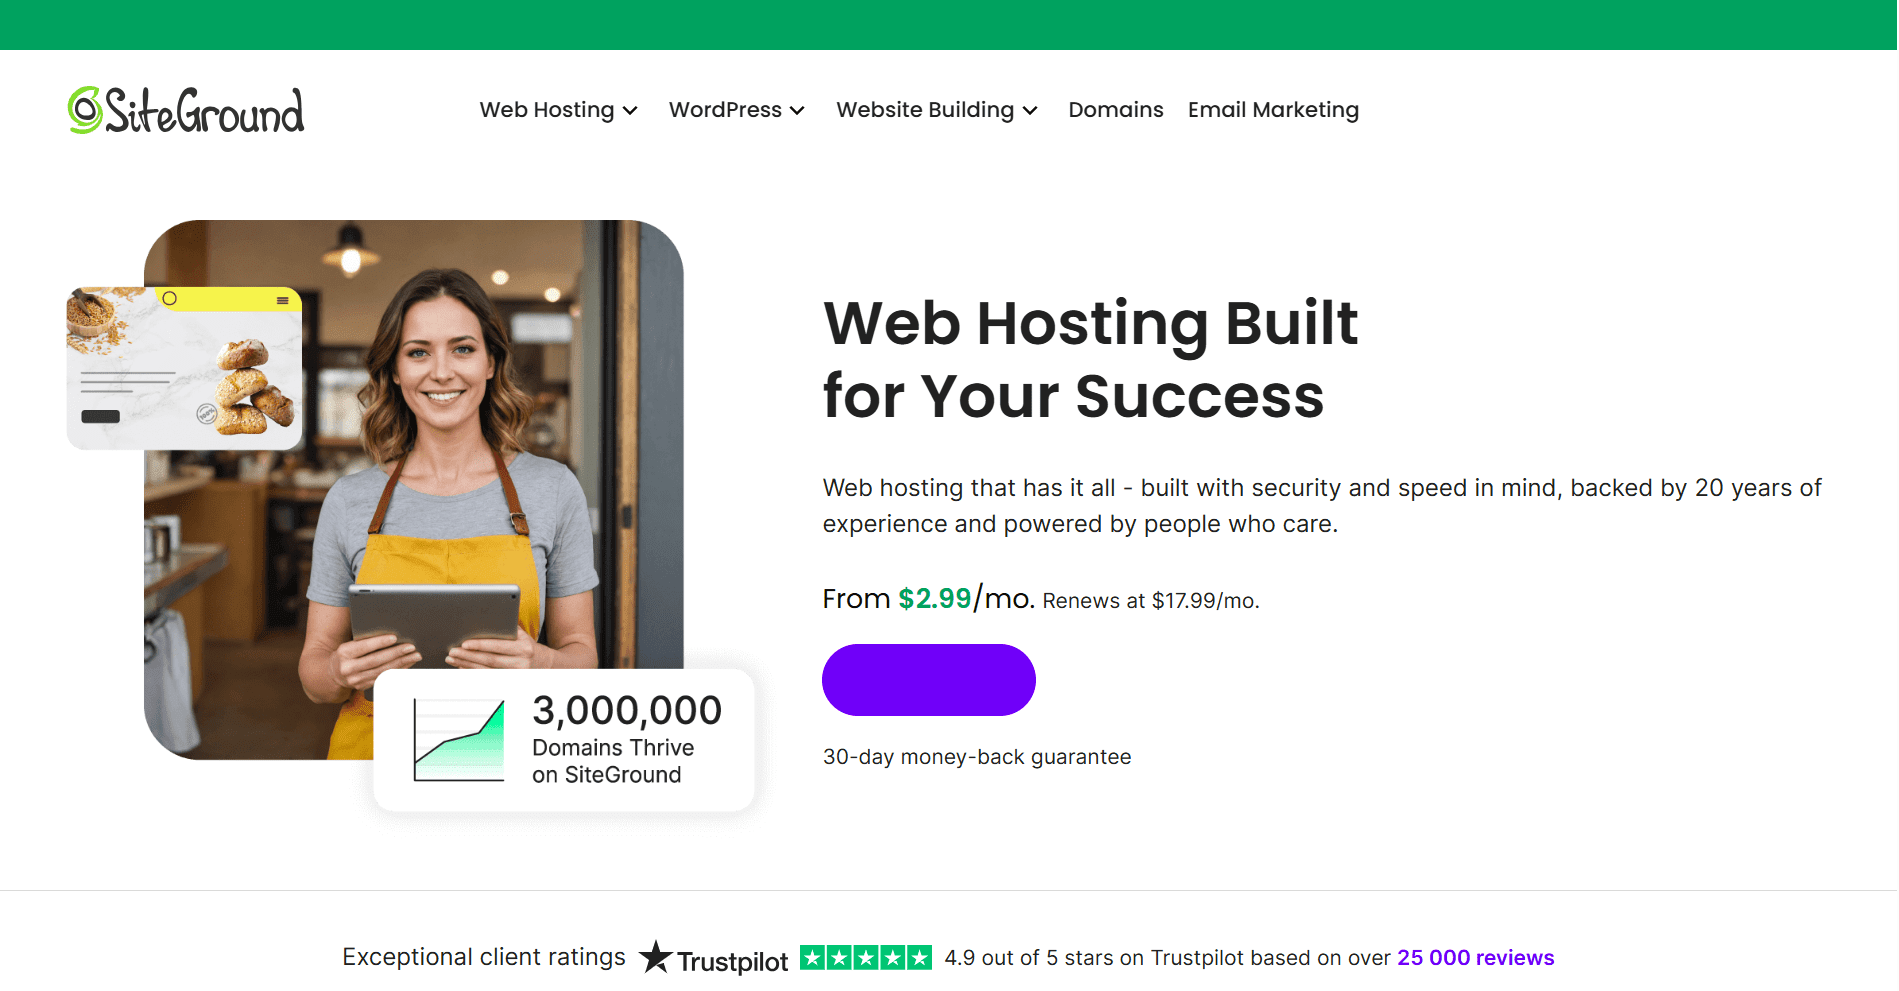Viewport: 1899px width, 991px height.
Task: Expand the WordPress menu chevron
Action: tap(797, 111)
